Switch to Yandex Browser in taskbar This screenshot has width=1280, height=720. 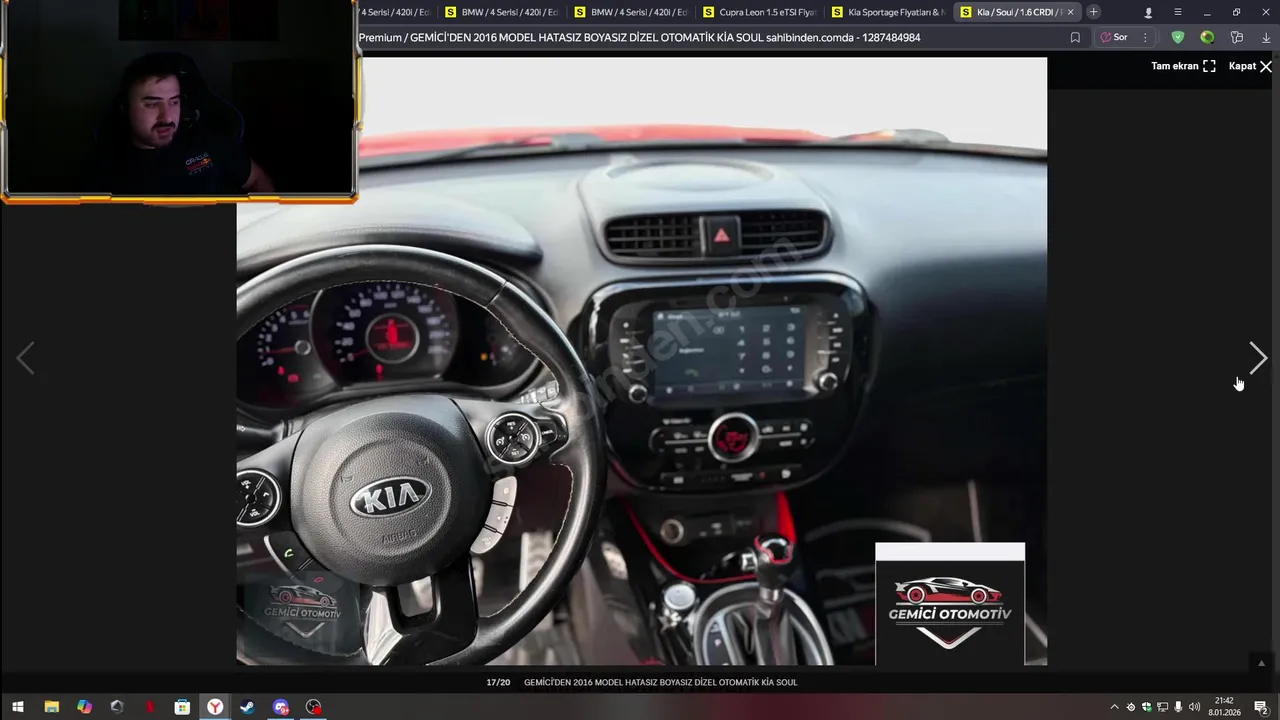[x=215, y=707]
